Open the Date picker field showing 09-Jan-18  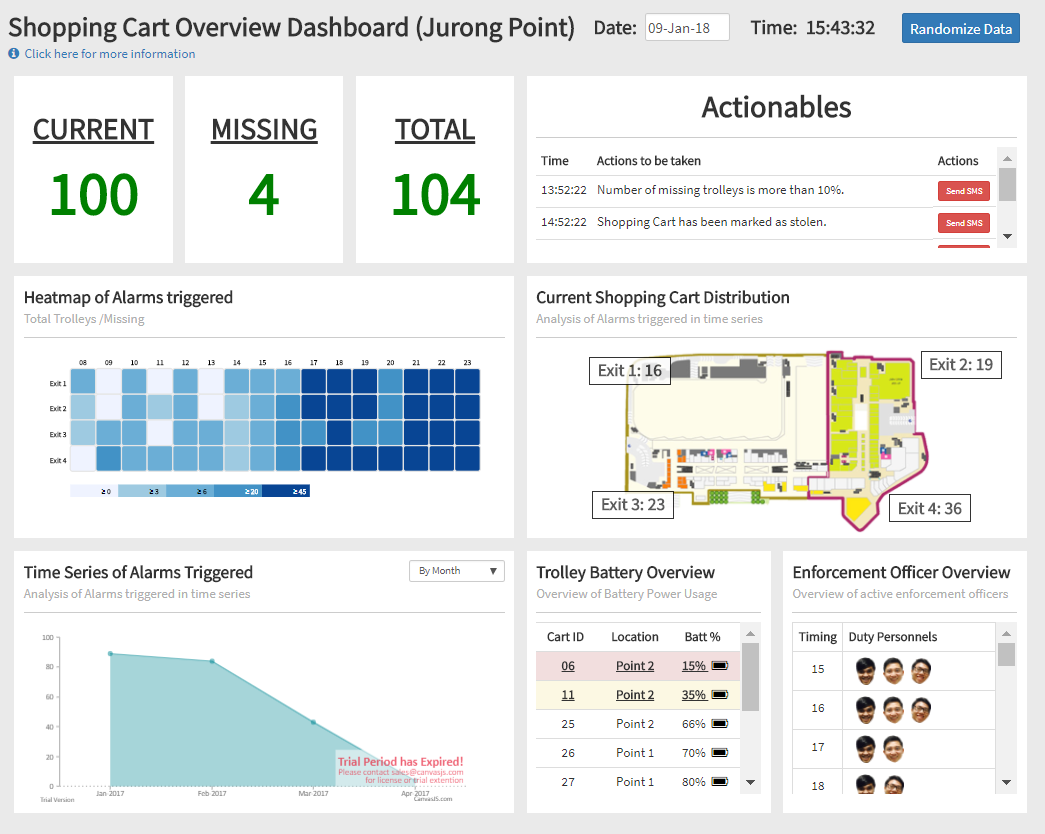pos(687,28)
